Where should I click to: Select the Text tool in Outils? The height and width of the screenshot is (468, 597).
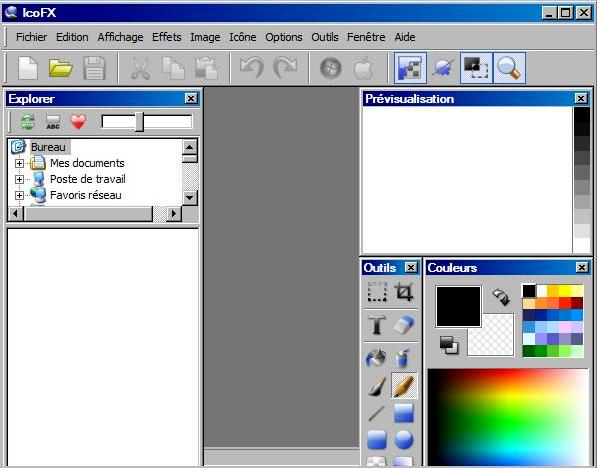tap(377, 325)
